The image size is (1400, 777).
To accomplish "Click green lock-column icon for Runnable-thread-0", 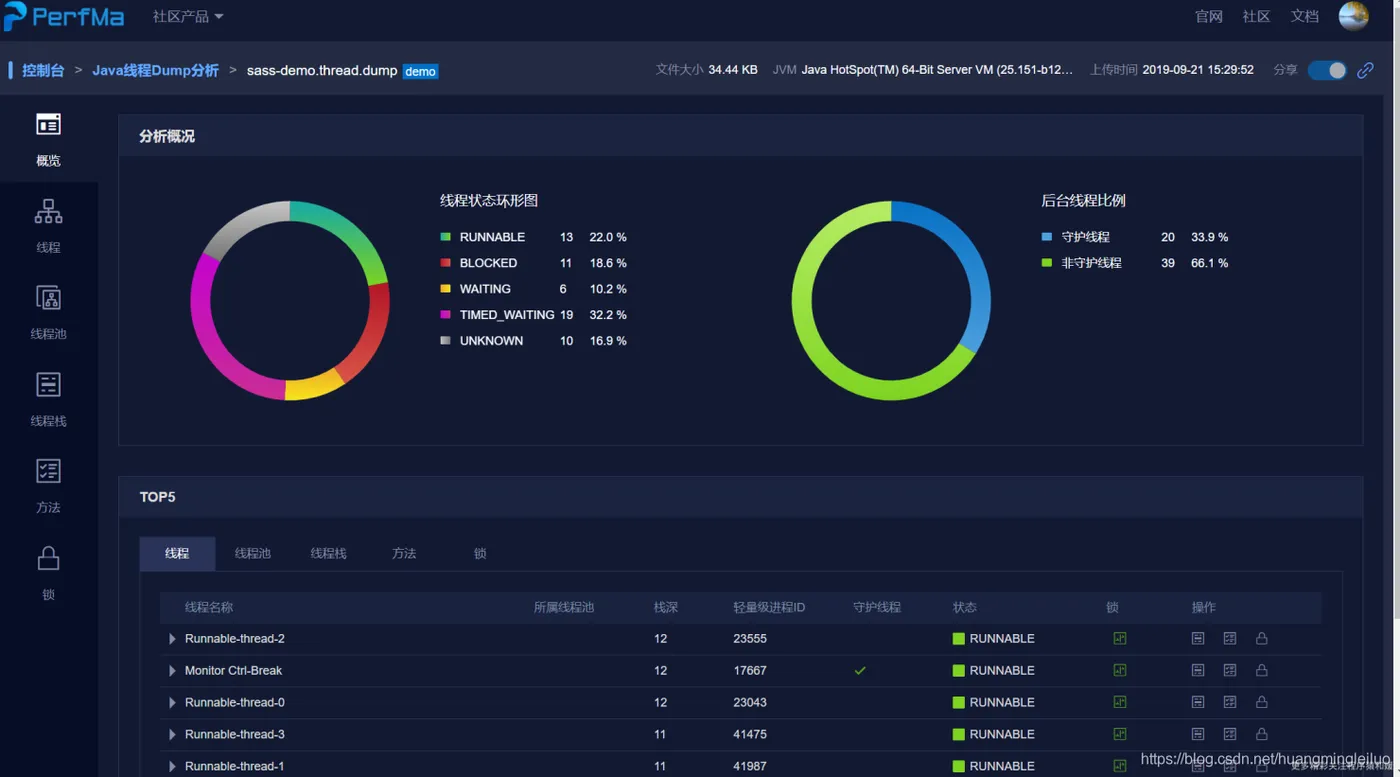I will pos(1120,702).
